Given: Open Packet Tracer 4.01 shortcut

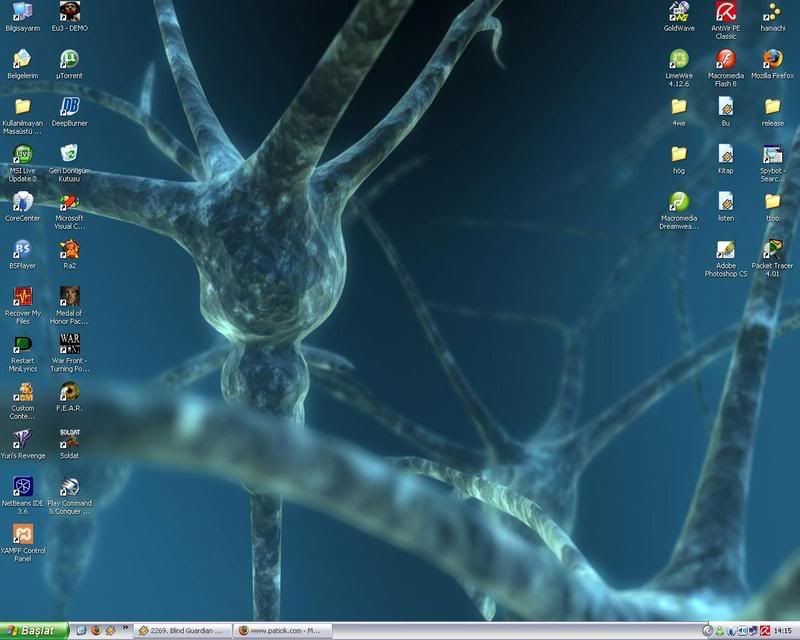Looking at the screenshot, I should [x=772, y=258].
